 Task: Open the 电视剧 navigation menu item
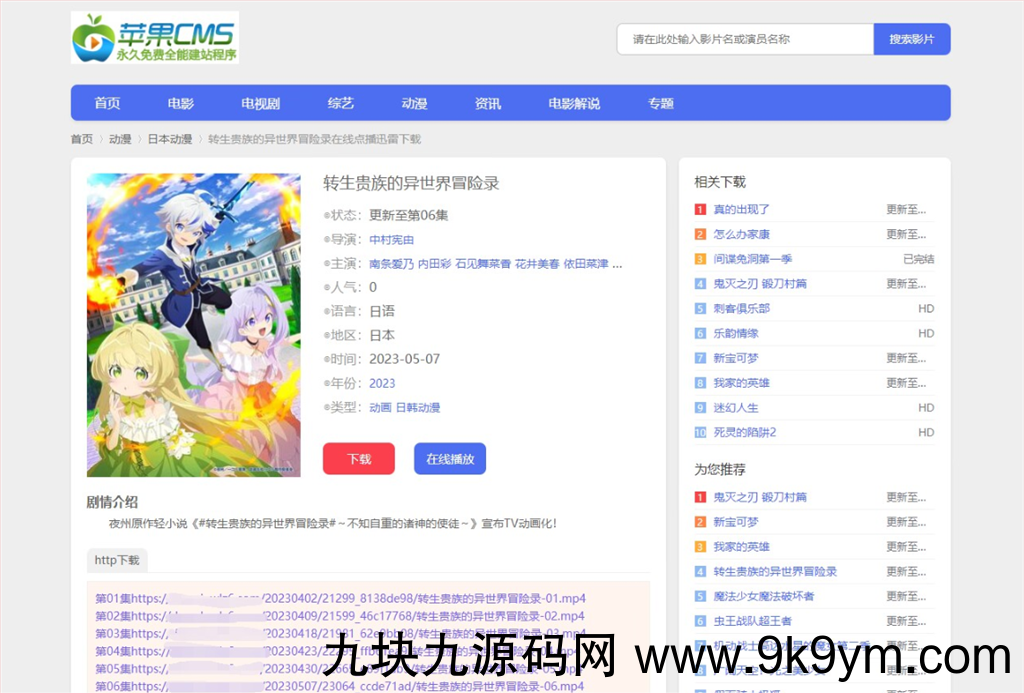(259, 103)
